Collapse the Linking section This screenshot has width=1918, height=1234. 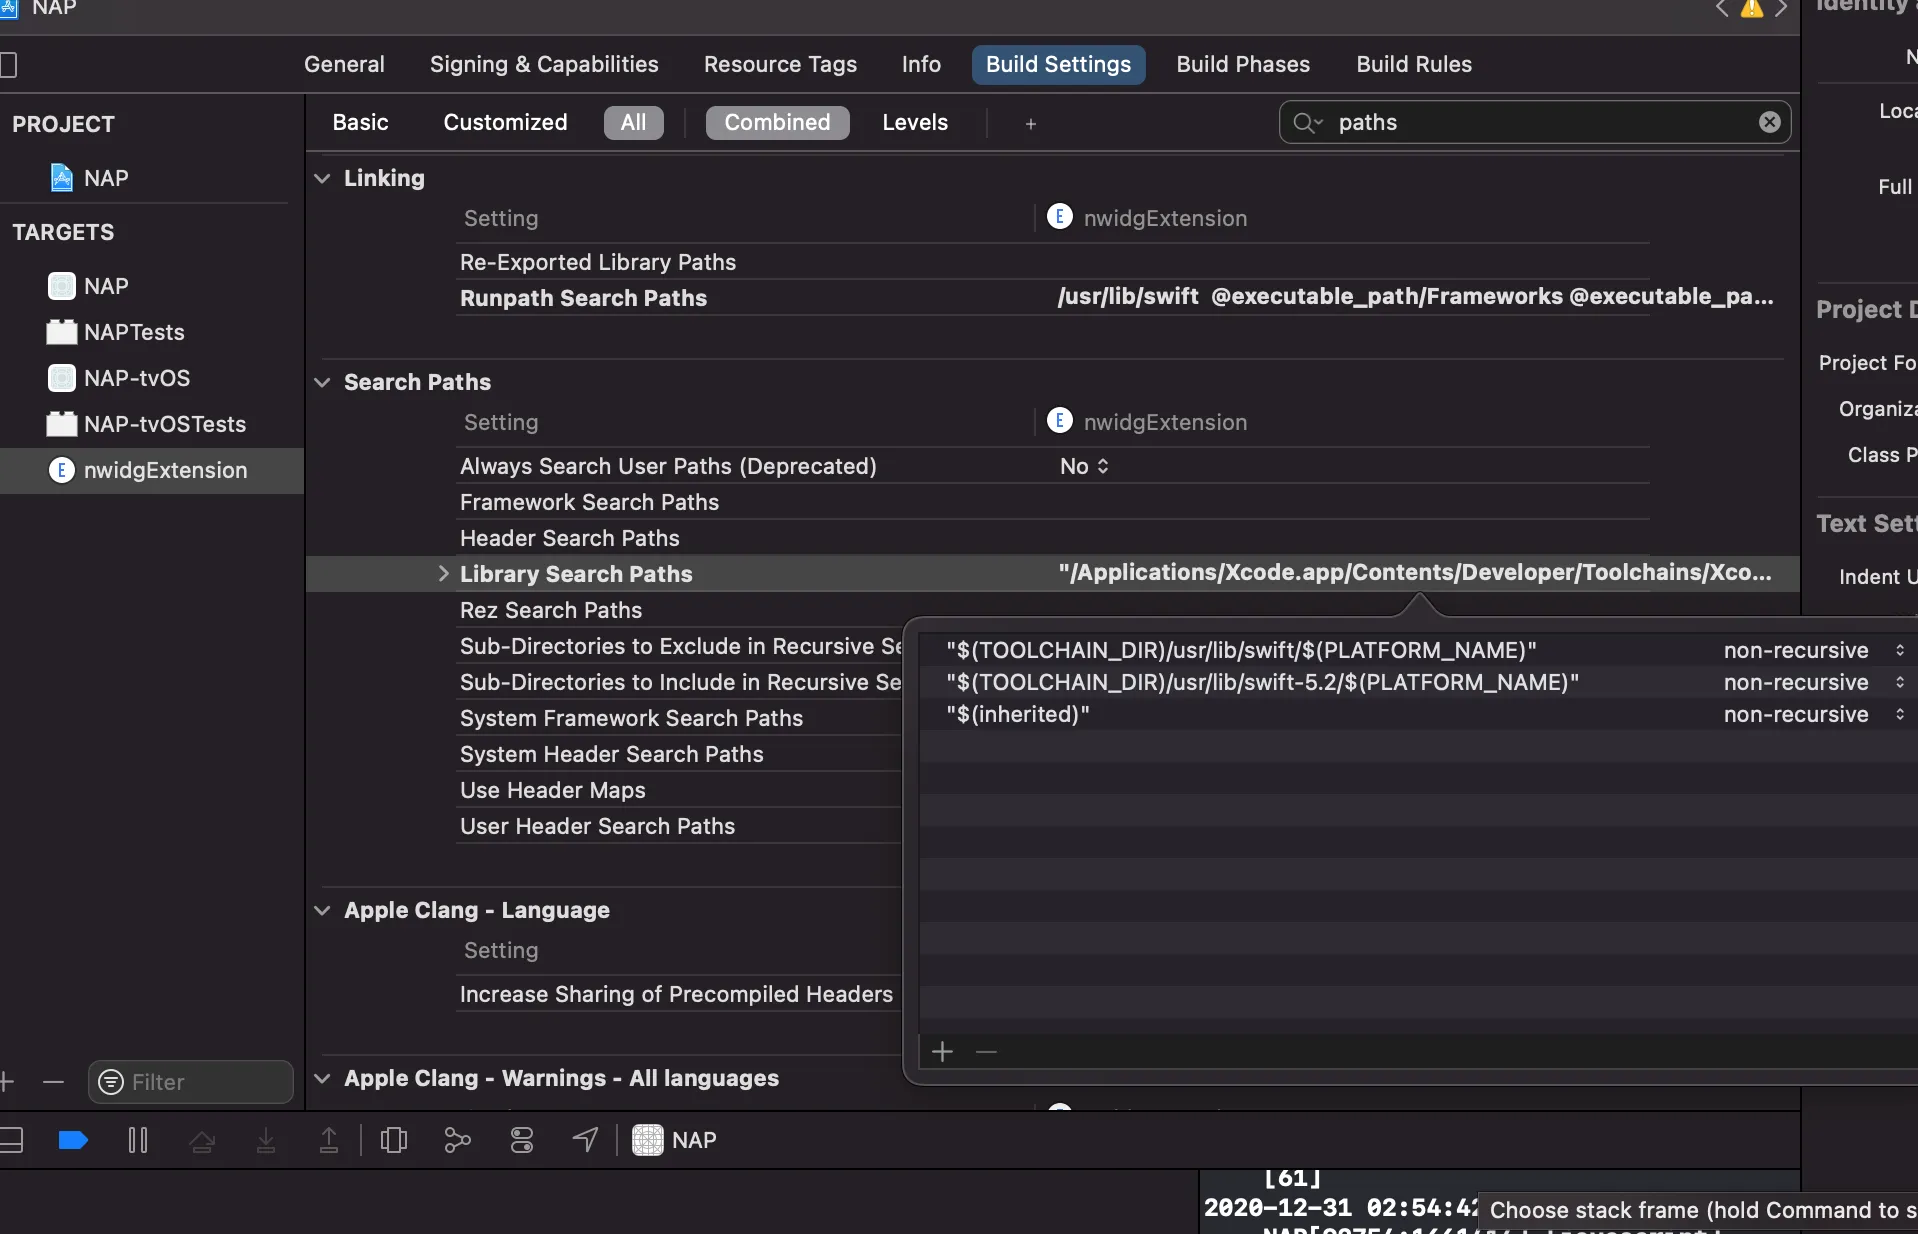322,178
